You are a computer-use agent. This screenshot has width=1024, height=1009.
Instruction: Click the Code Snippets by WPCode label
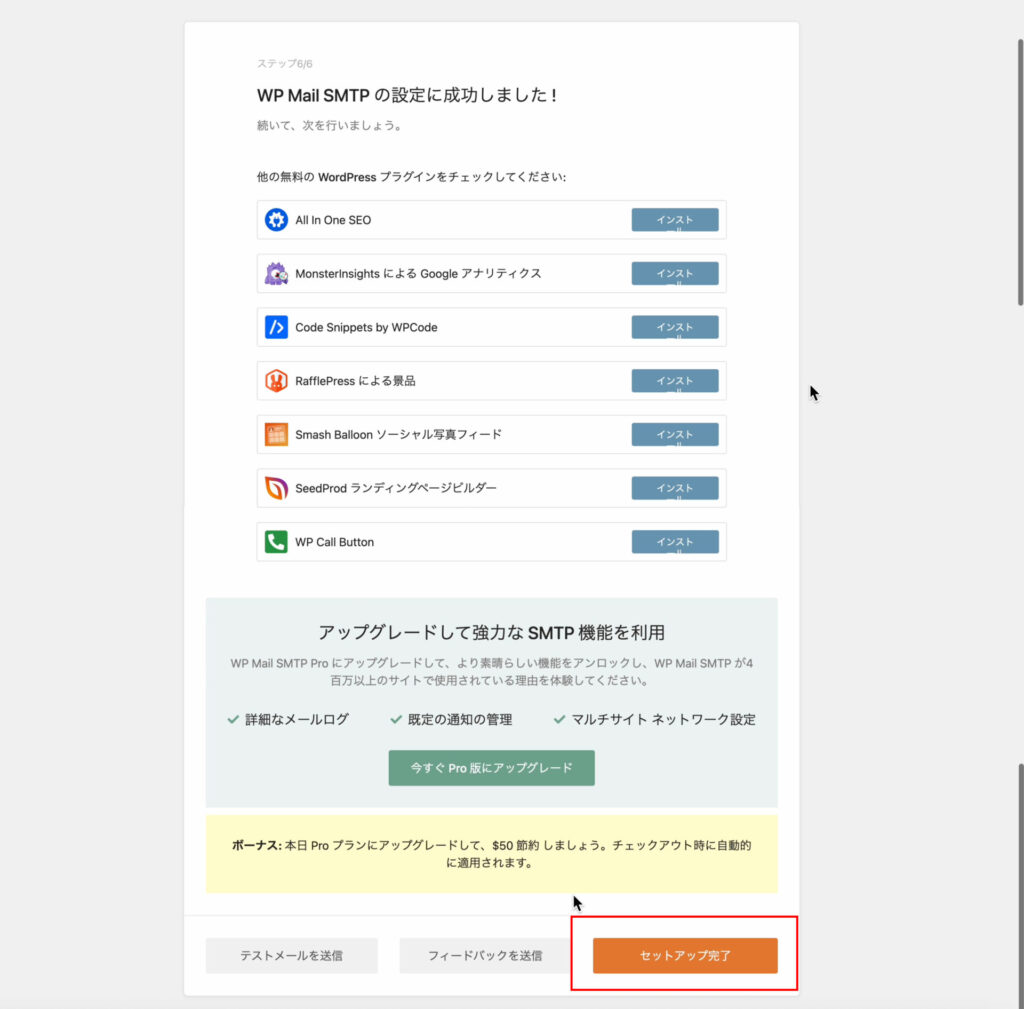(366, 327)
